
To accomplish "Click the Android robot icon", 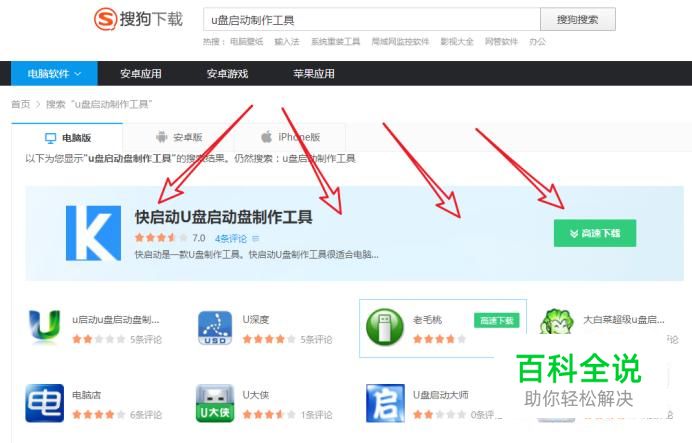I will click(x=162, y=137).
